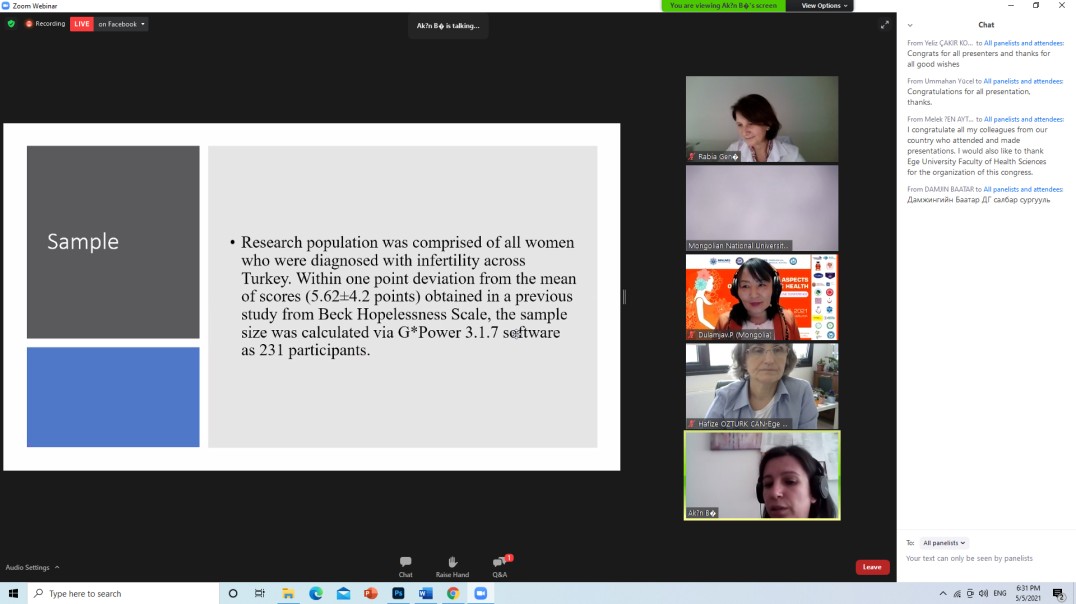1076x604 pixels.
Task: Click the green encryption shield icon
Action: coord(11,24)
